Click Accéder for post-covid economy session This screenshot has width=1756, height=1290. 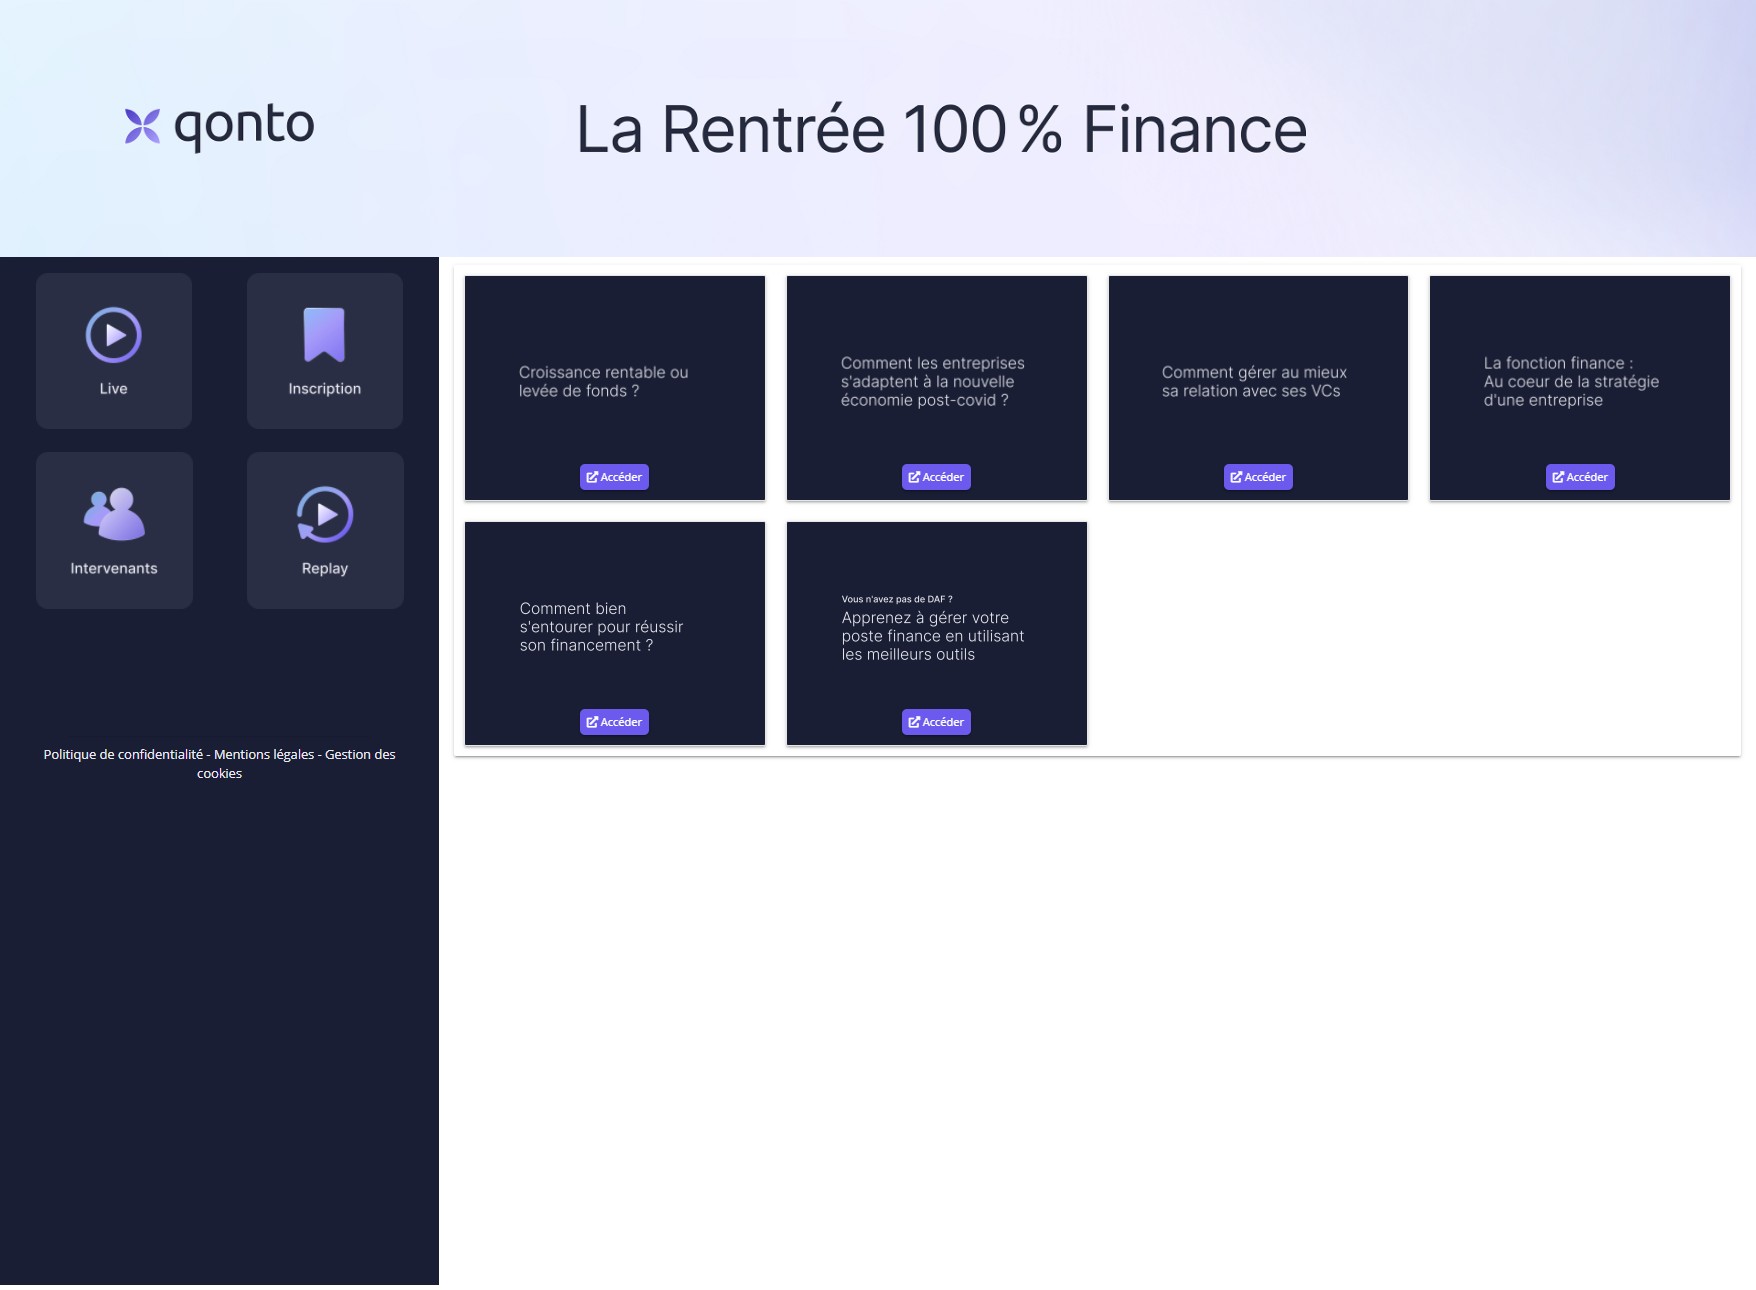[x=936, y=477]
